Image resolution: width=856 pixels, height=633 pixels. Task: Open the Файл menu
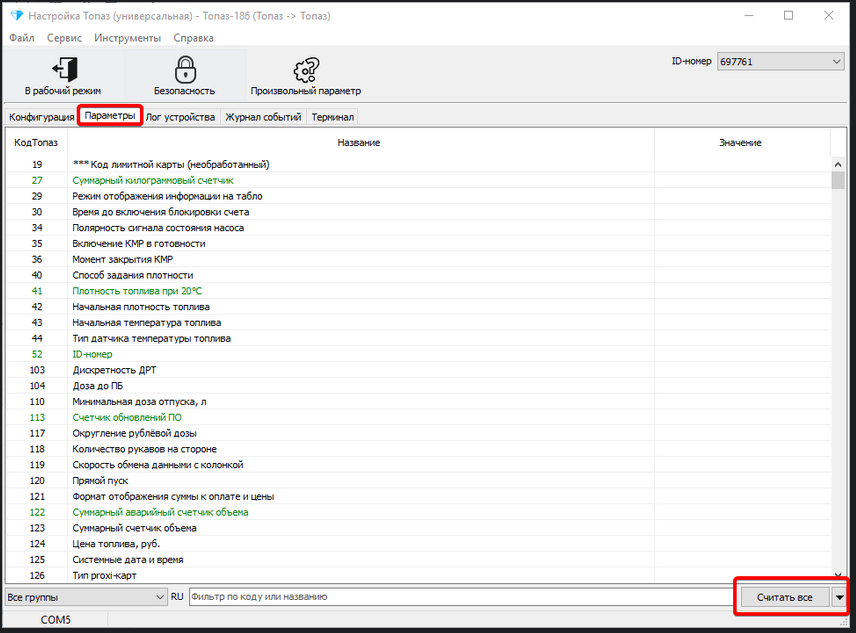coord(22,38)
